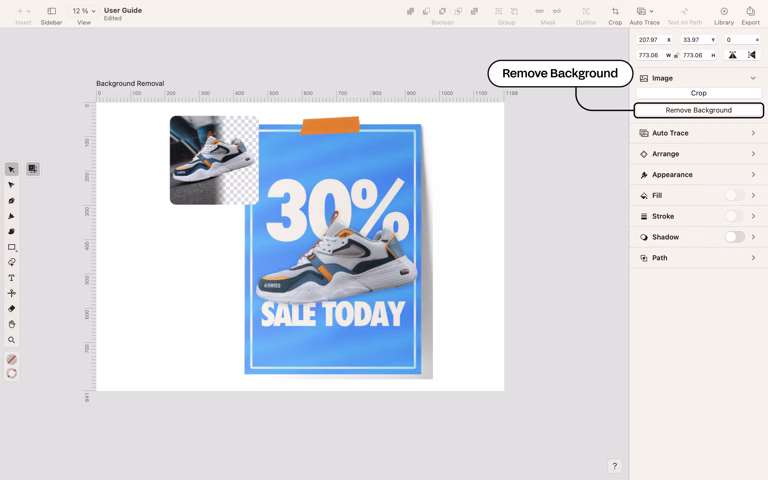Open the 12 % zoom View dropdown
Screen dimensions: 768x480
tap(84, 11)
